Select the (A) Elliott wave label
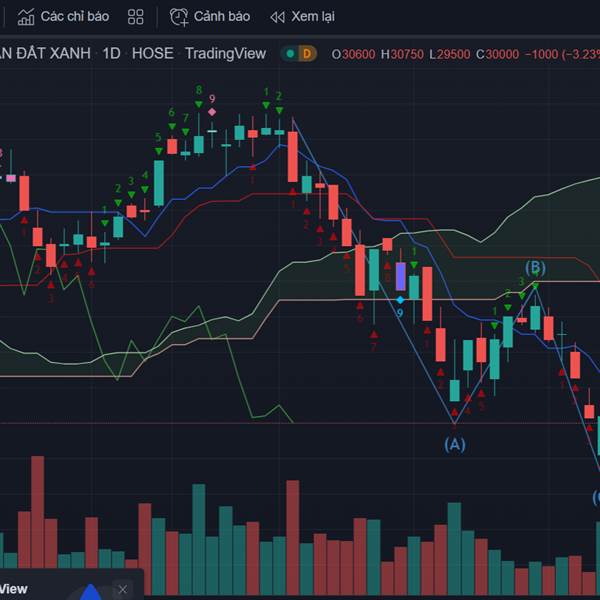Screen dimensions: 600x600 [x=455, y=445]
